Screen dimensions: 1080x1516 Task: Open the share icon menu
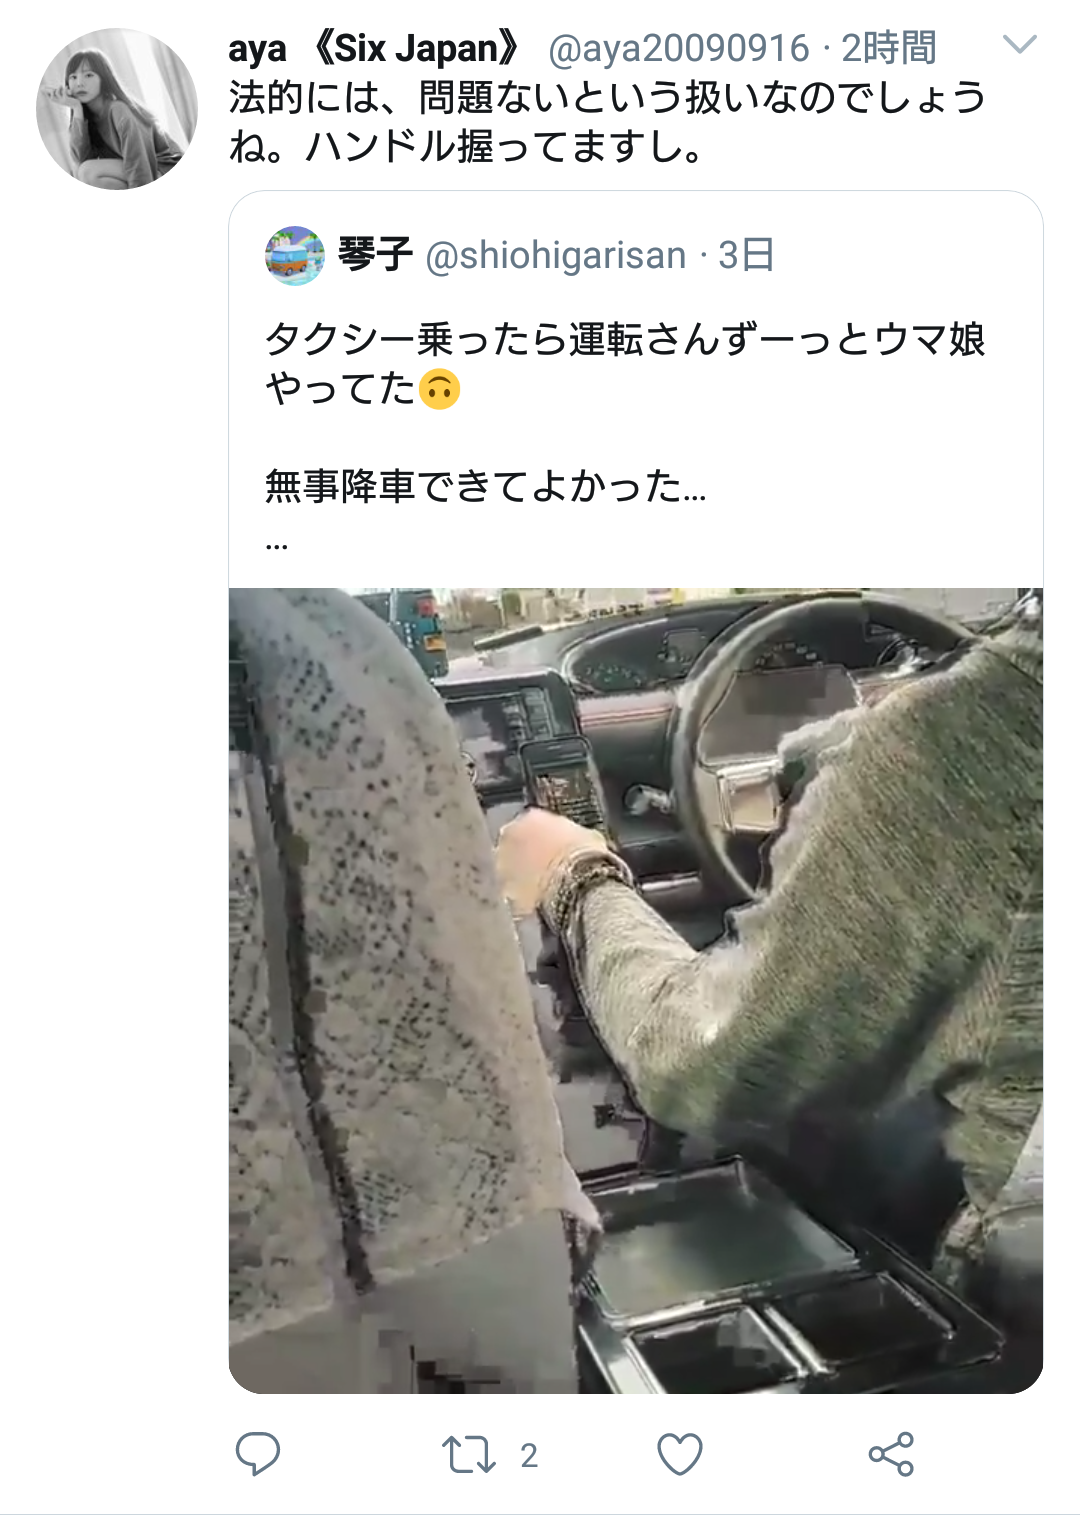891,1454
